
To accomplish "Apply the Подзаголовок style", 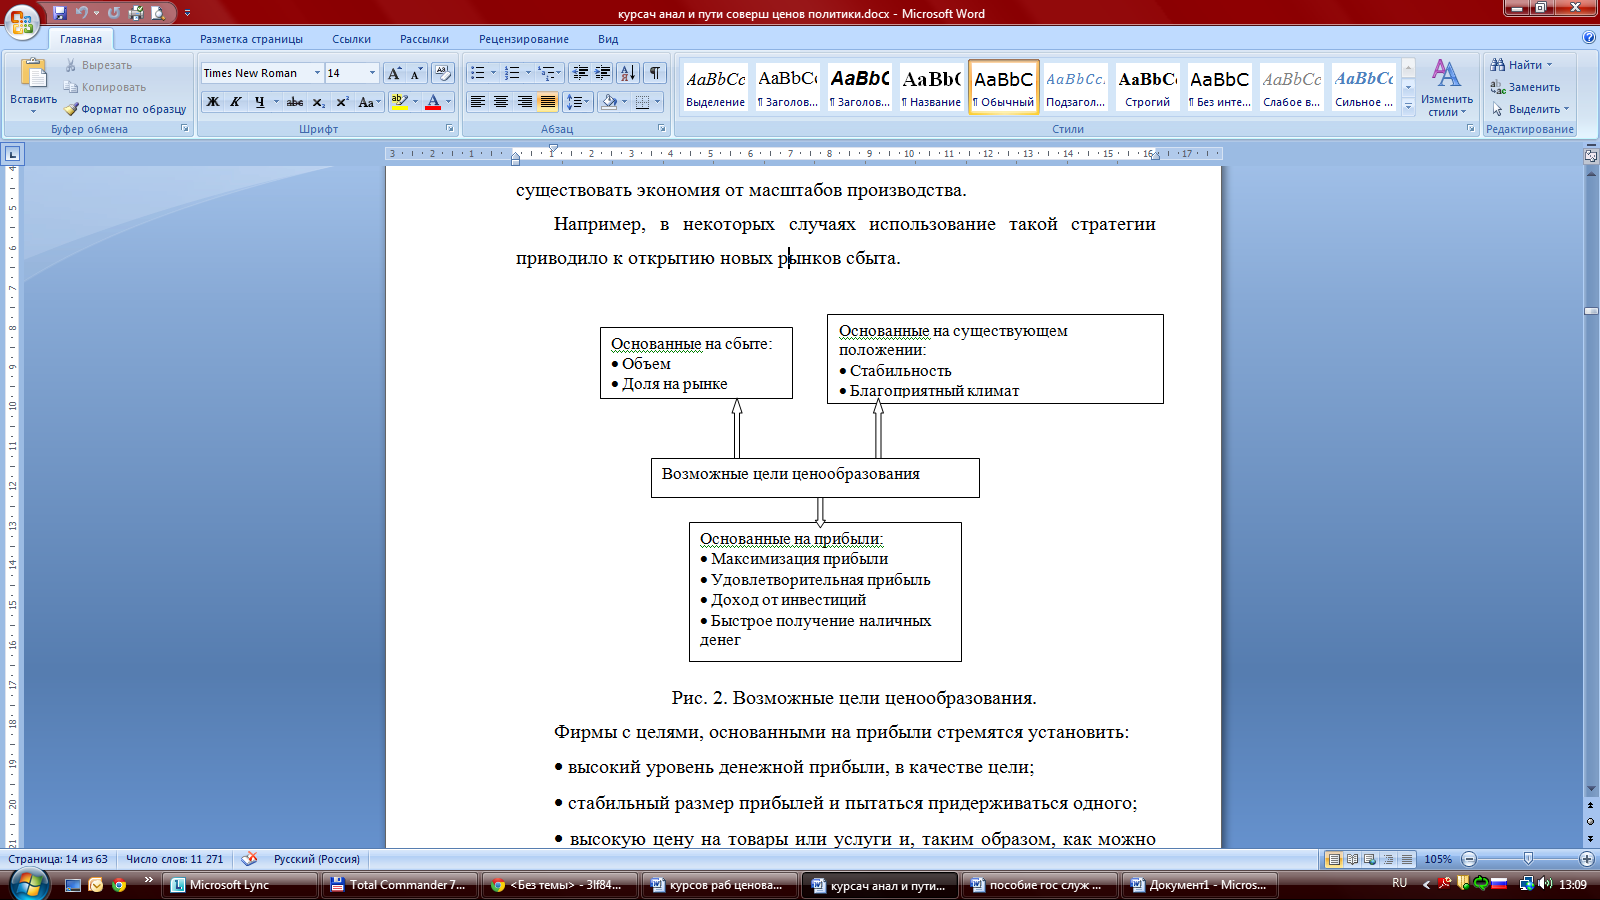I will 1075,87.
